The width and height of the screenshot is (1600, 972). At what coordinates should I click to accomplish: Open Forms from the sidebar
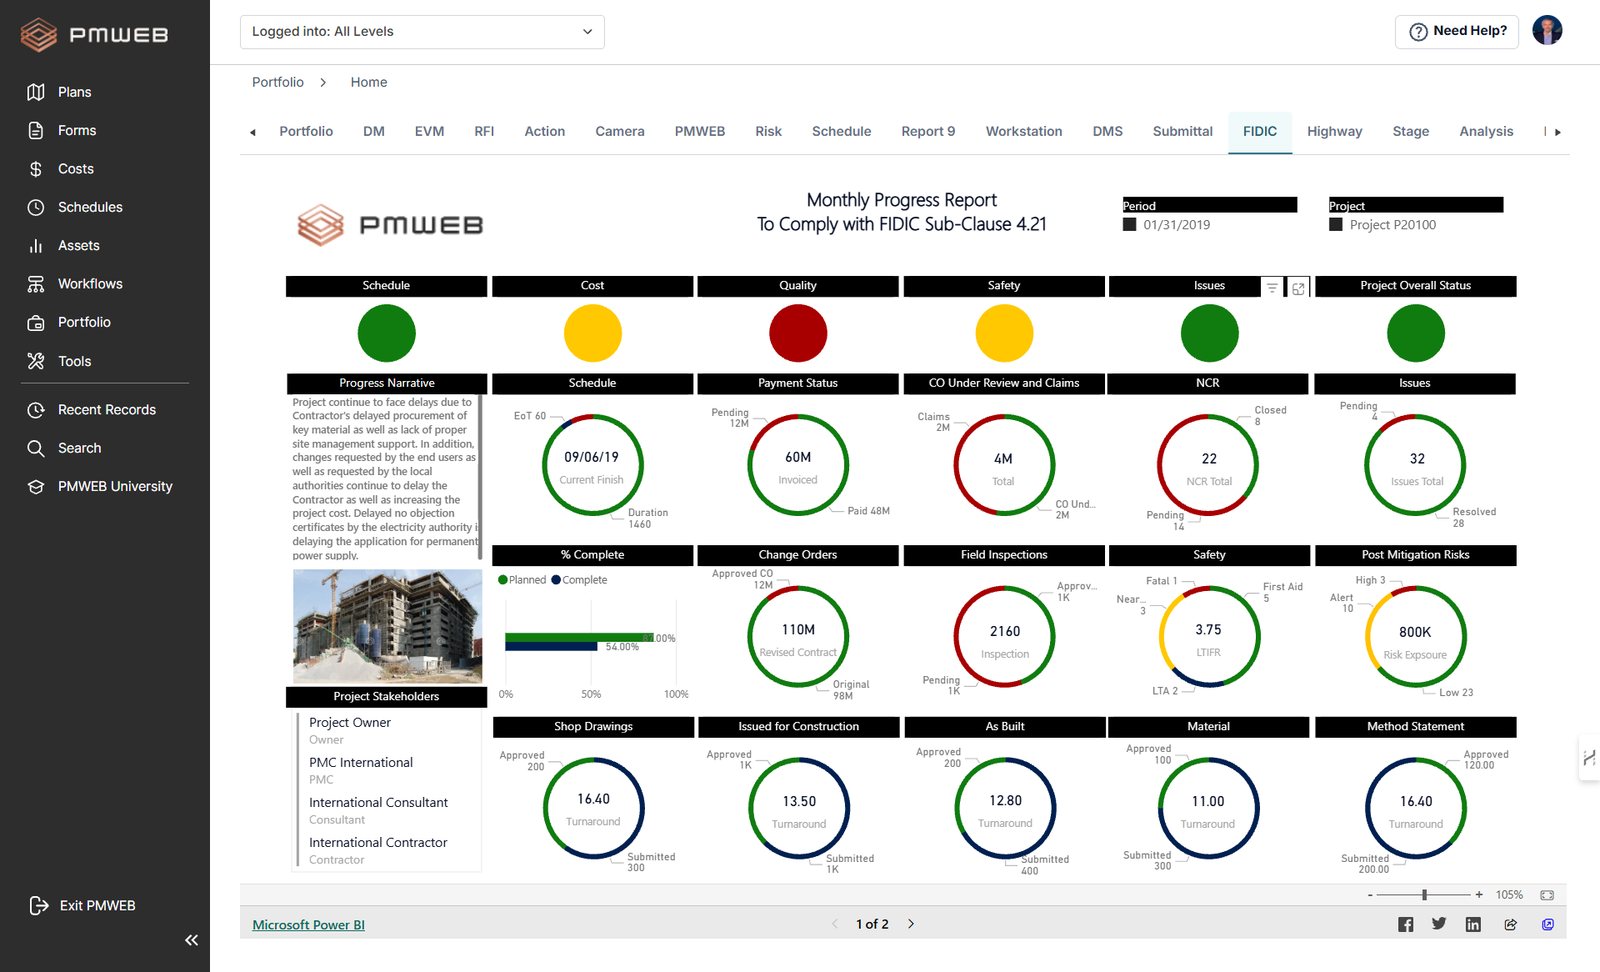tap(36, 130)
